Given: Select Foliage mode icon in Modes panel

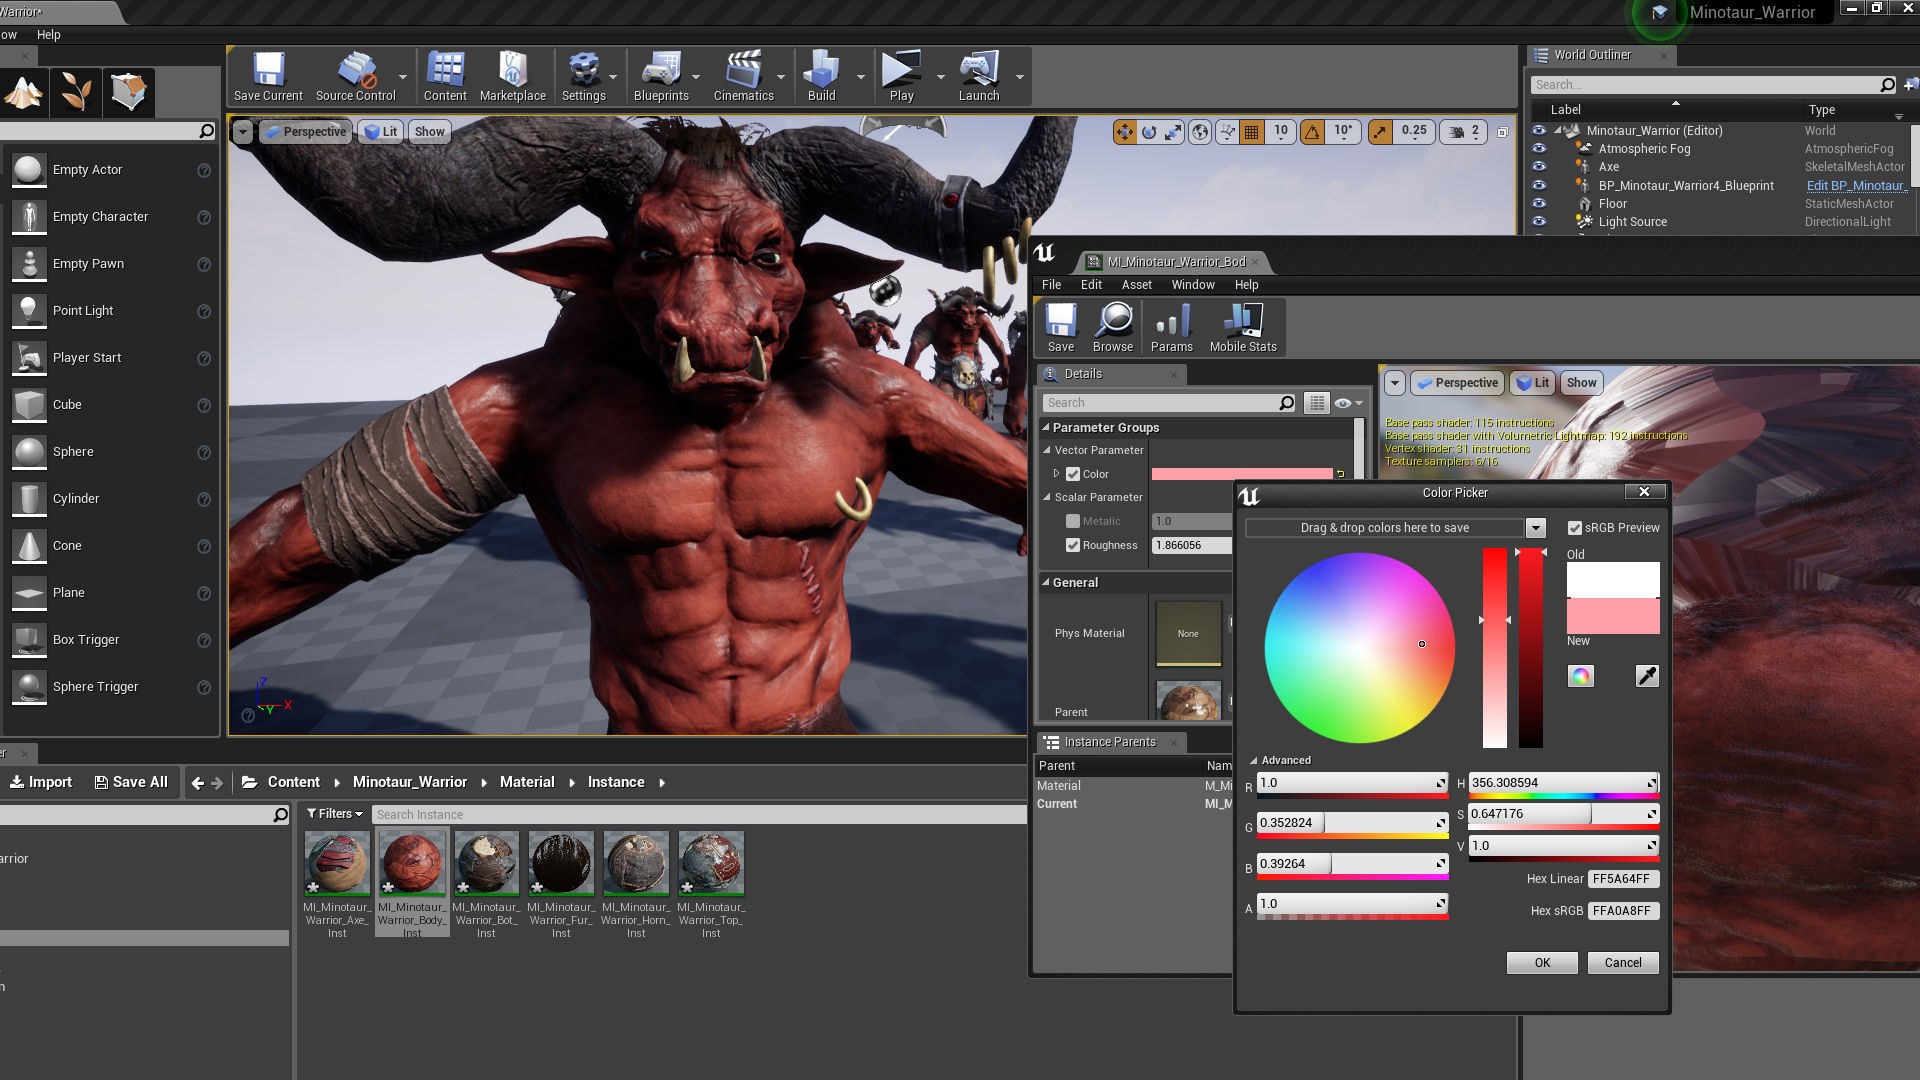Looking at the screenshot, I should pos(76,93).
